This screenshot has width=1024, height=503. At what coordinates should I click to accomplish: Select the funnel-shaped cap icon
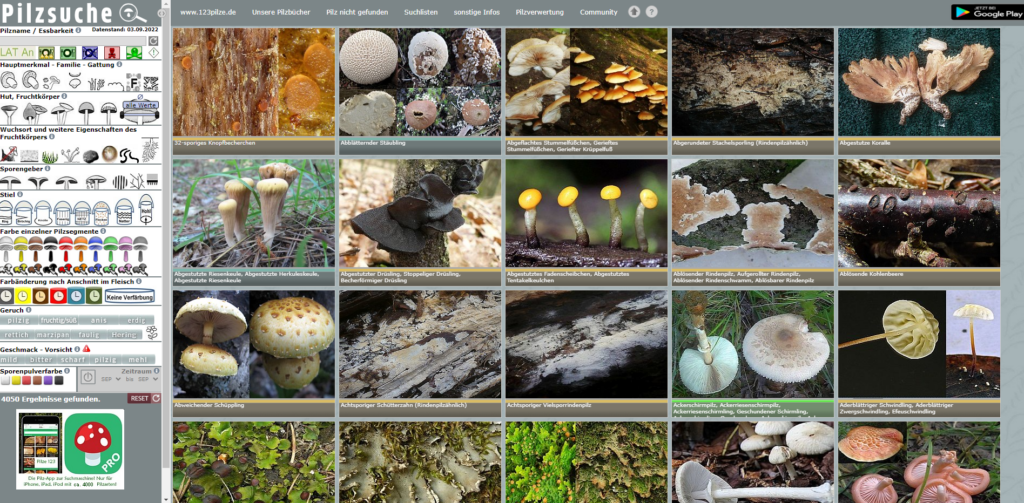[x=8, y=113]
